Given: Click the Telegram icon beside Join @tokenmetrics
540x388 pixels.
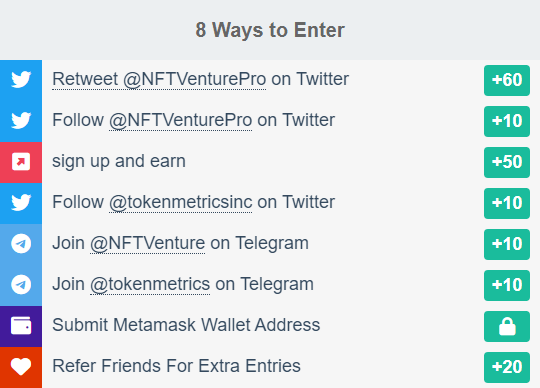Looking at the screenshot, I should [21, 284].
